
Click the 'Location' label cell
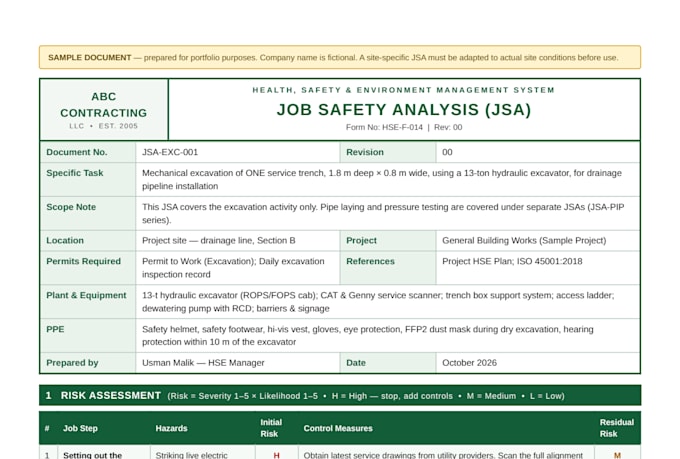88,241
